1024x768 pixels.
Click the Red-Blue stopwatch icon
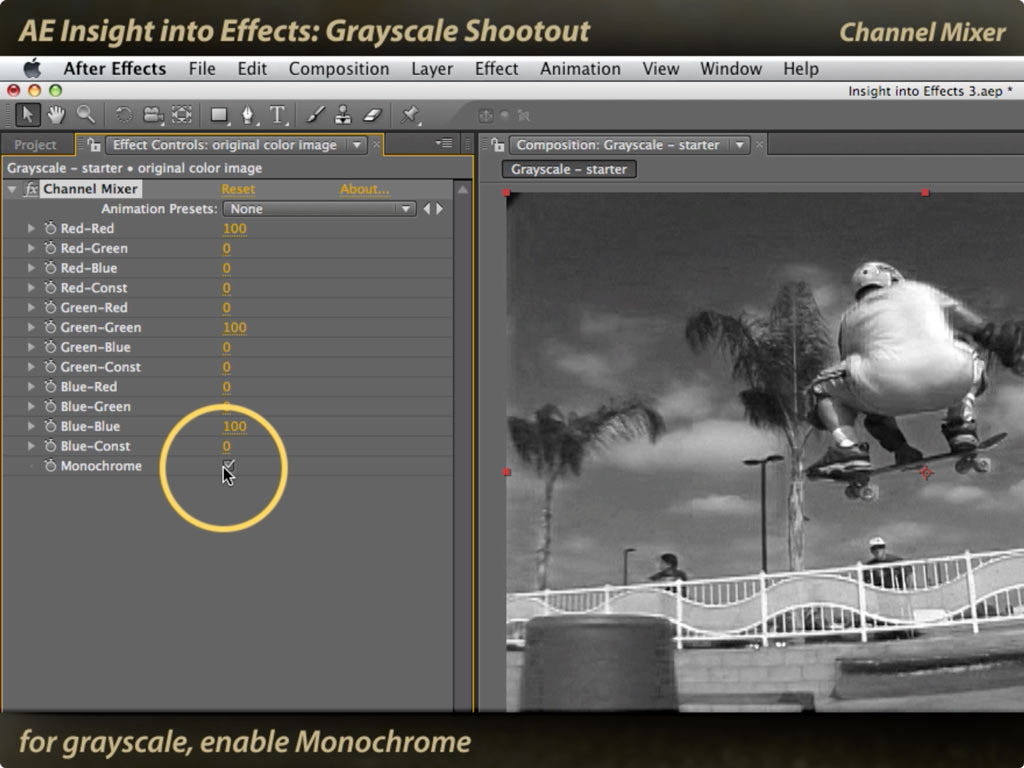point(50,268)
